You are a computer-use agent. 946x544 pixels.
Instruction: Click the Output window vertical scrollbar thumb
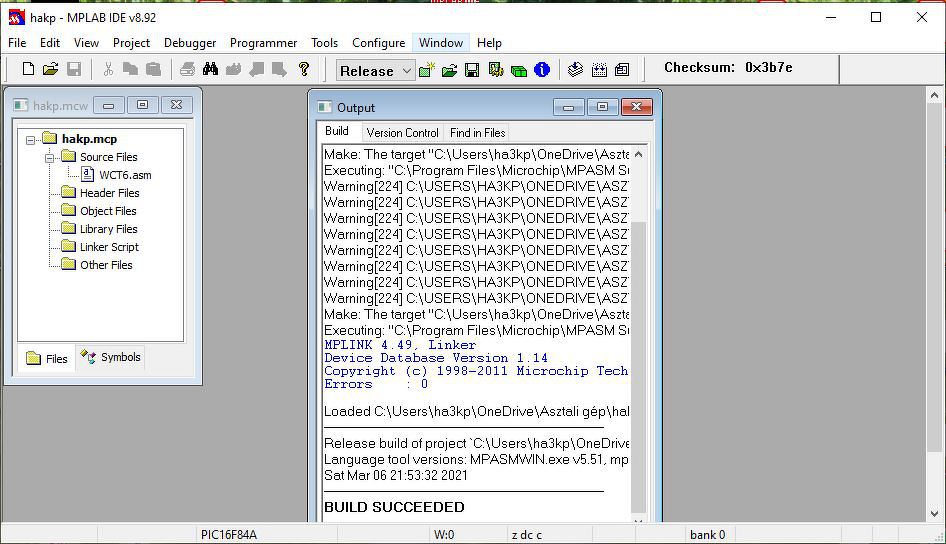tap(638, 367)
